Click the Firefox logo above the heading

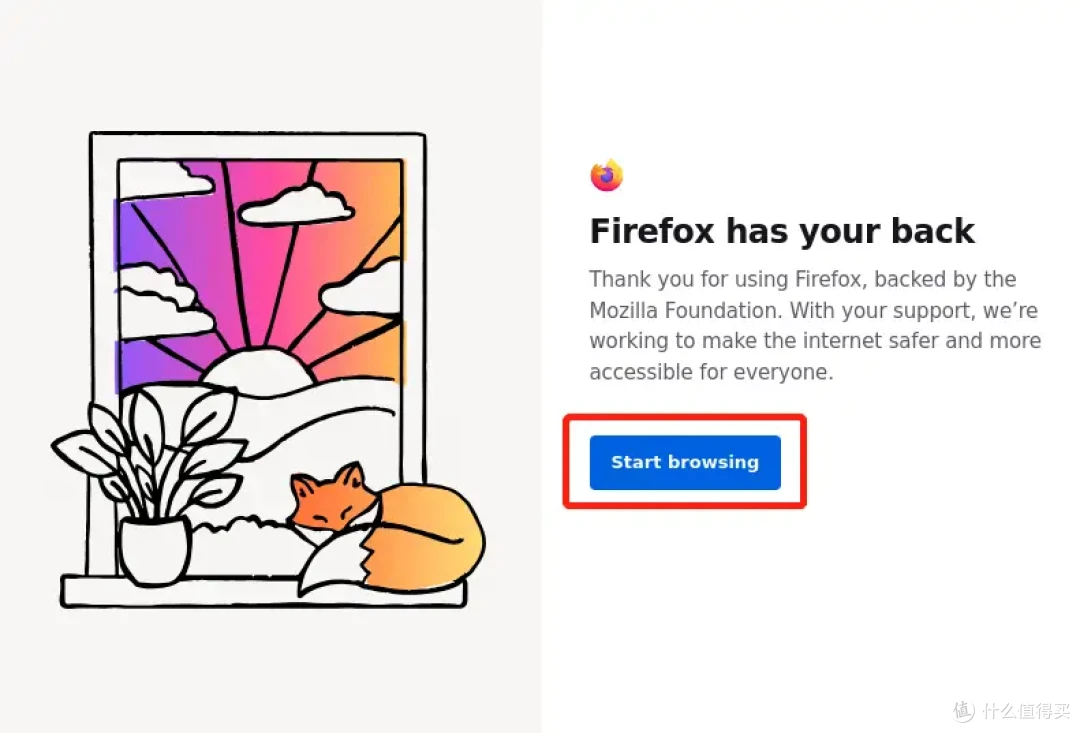tap(607, 175)
